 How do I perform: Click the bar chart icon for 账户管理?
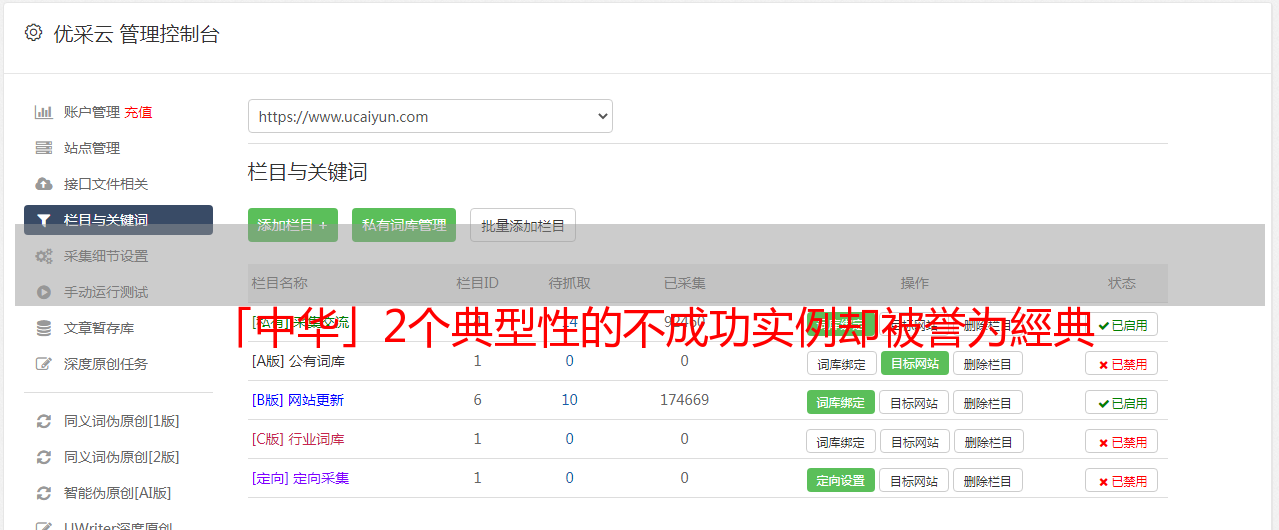pos(43,112)
